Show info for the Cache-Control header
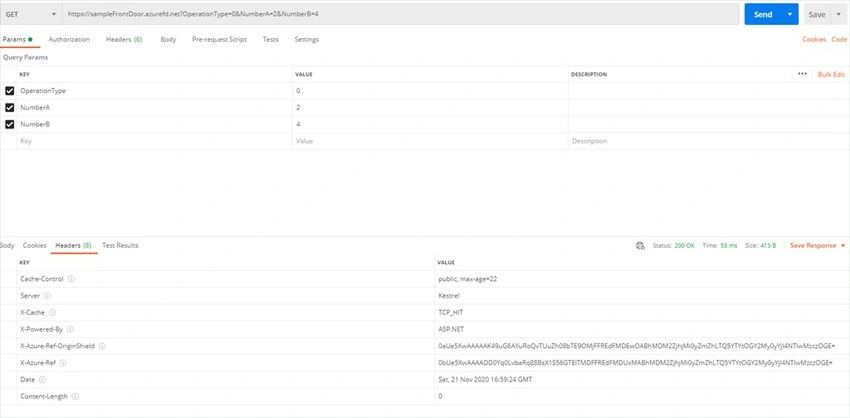 tap(72, 279)
